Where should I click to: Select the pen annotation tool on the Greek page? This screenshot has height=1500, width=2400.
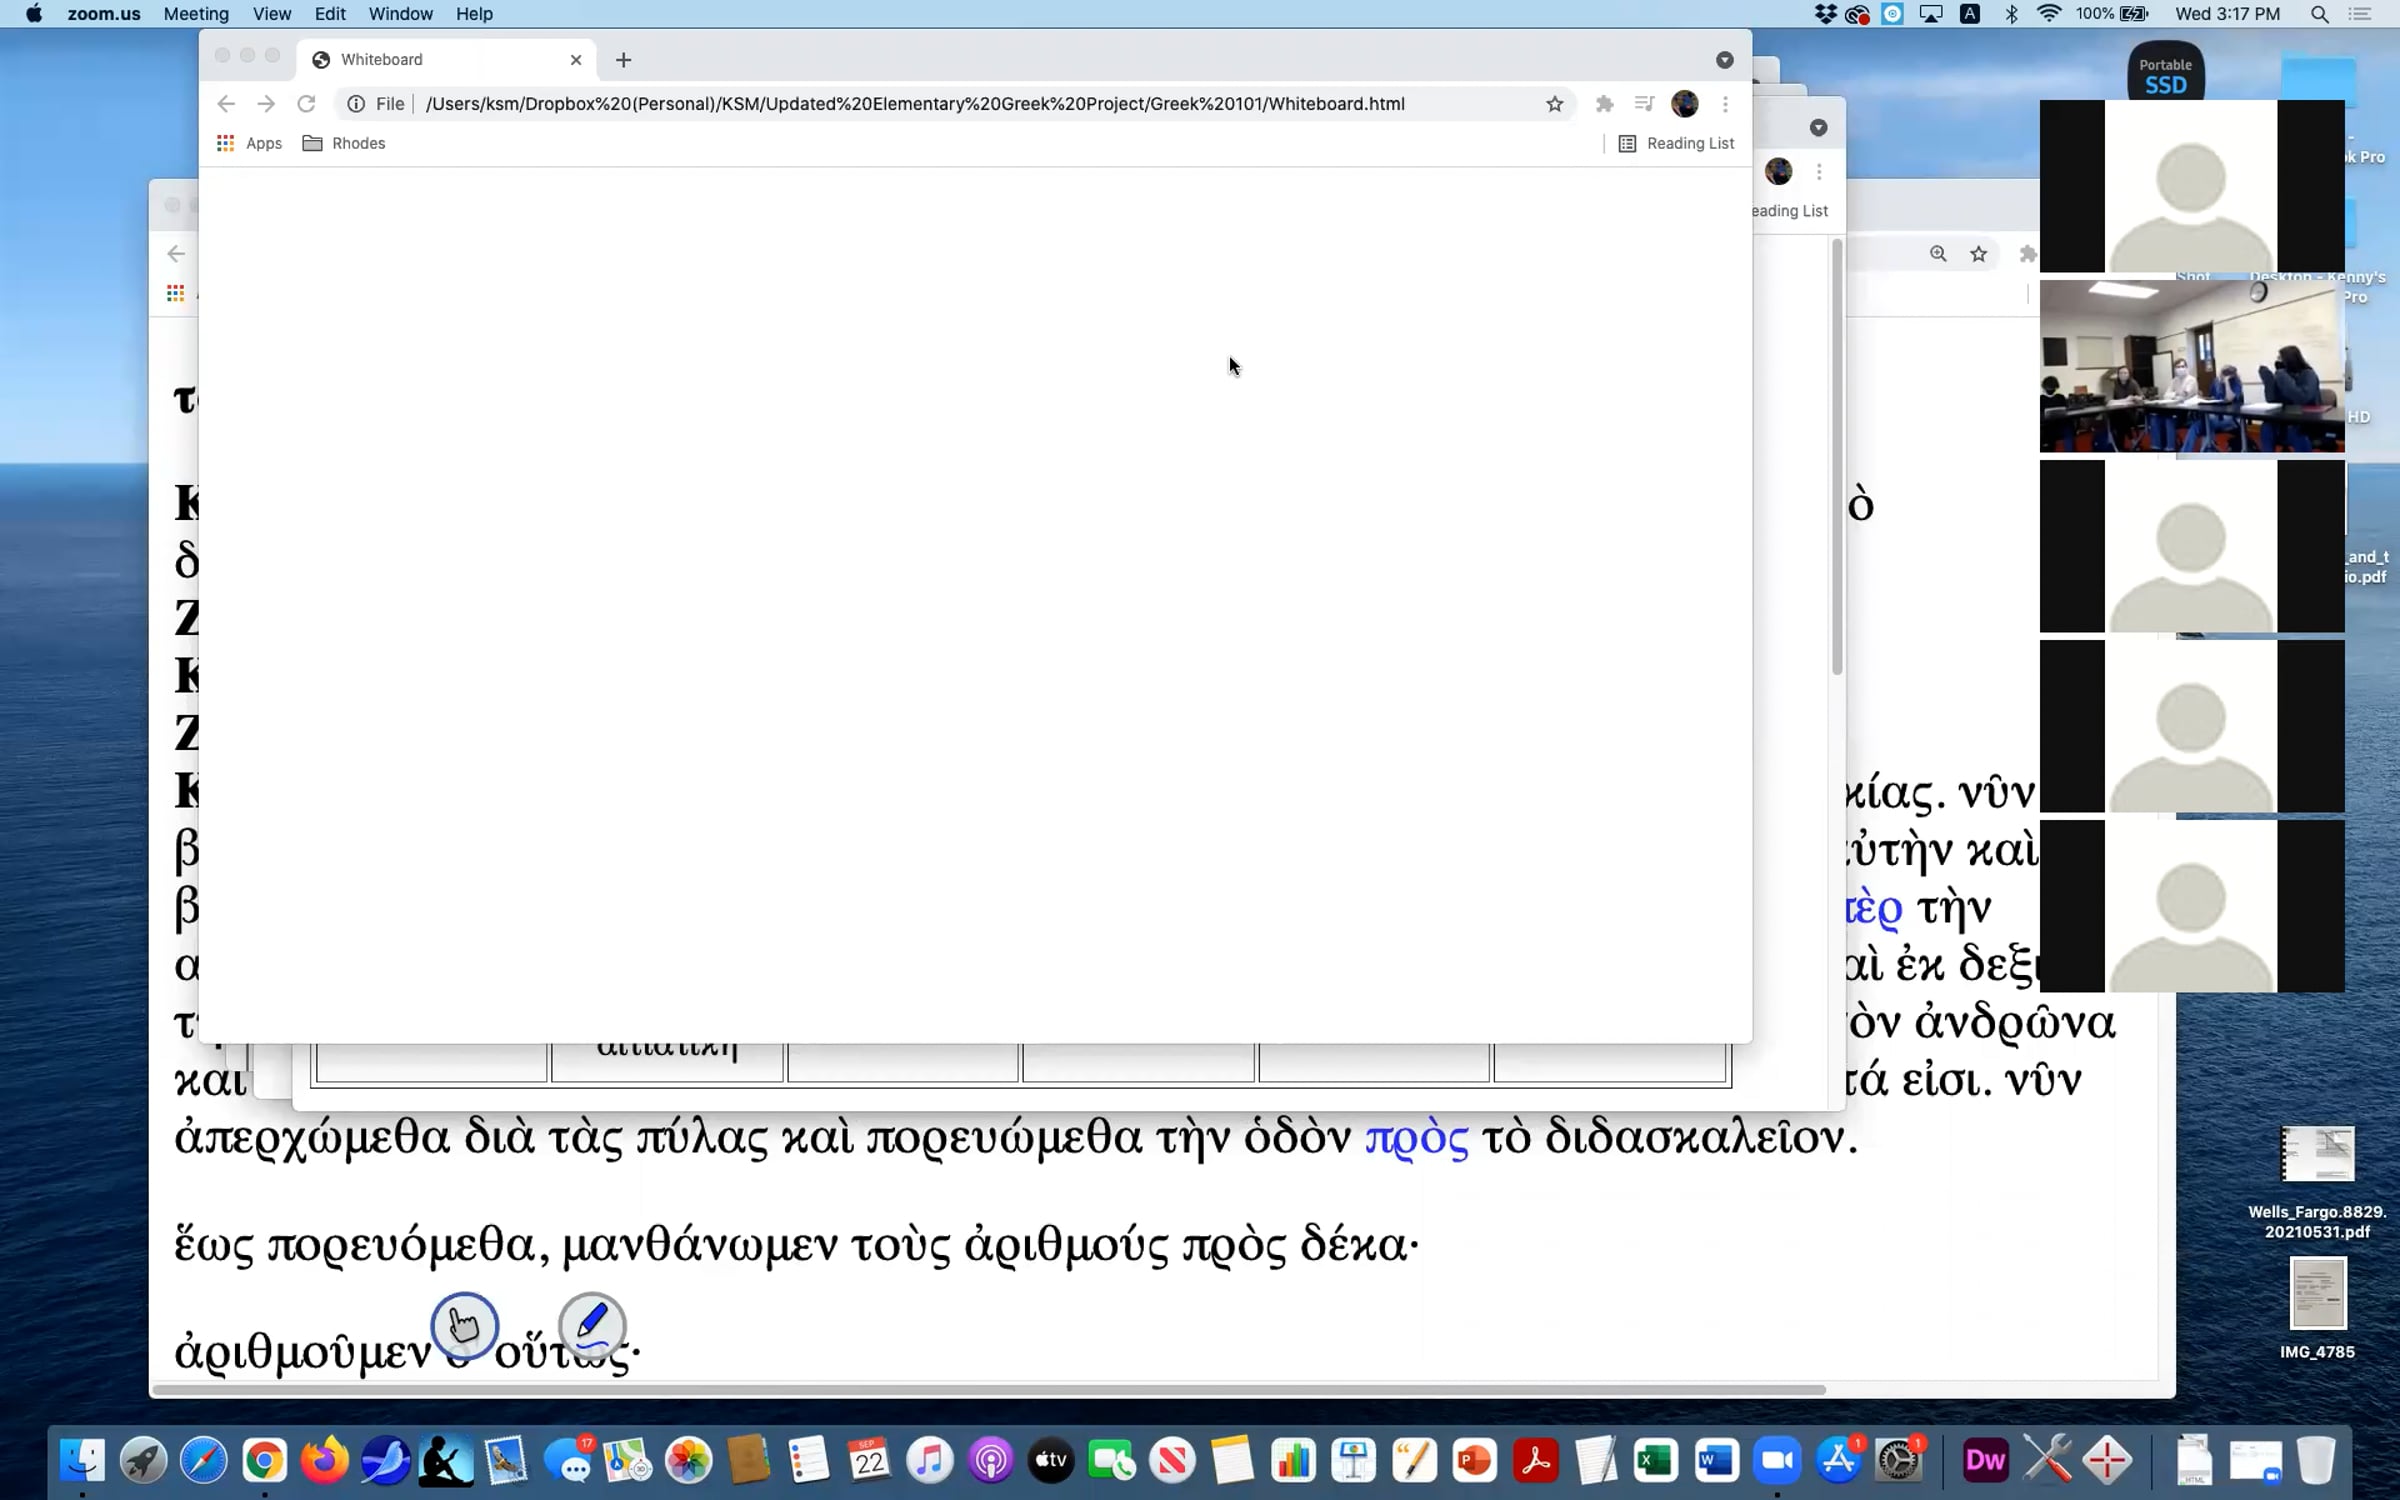tap(592, 1326)
